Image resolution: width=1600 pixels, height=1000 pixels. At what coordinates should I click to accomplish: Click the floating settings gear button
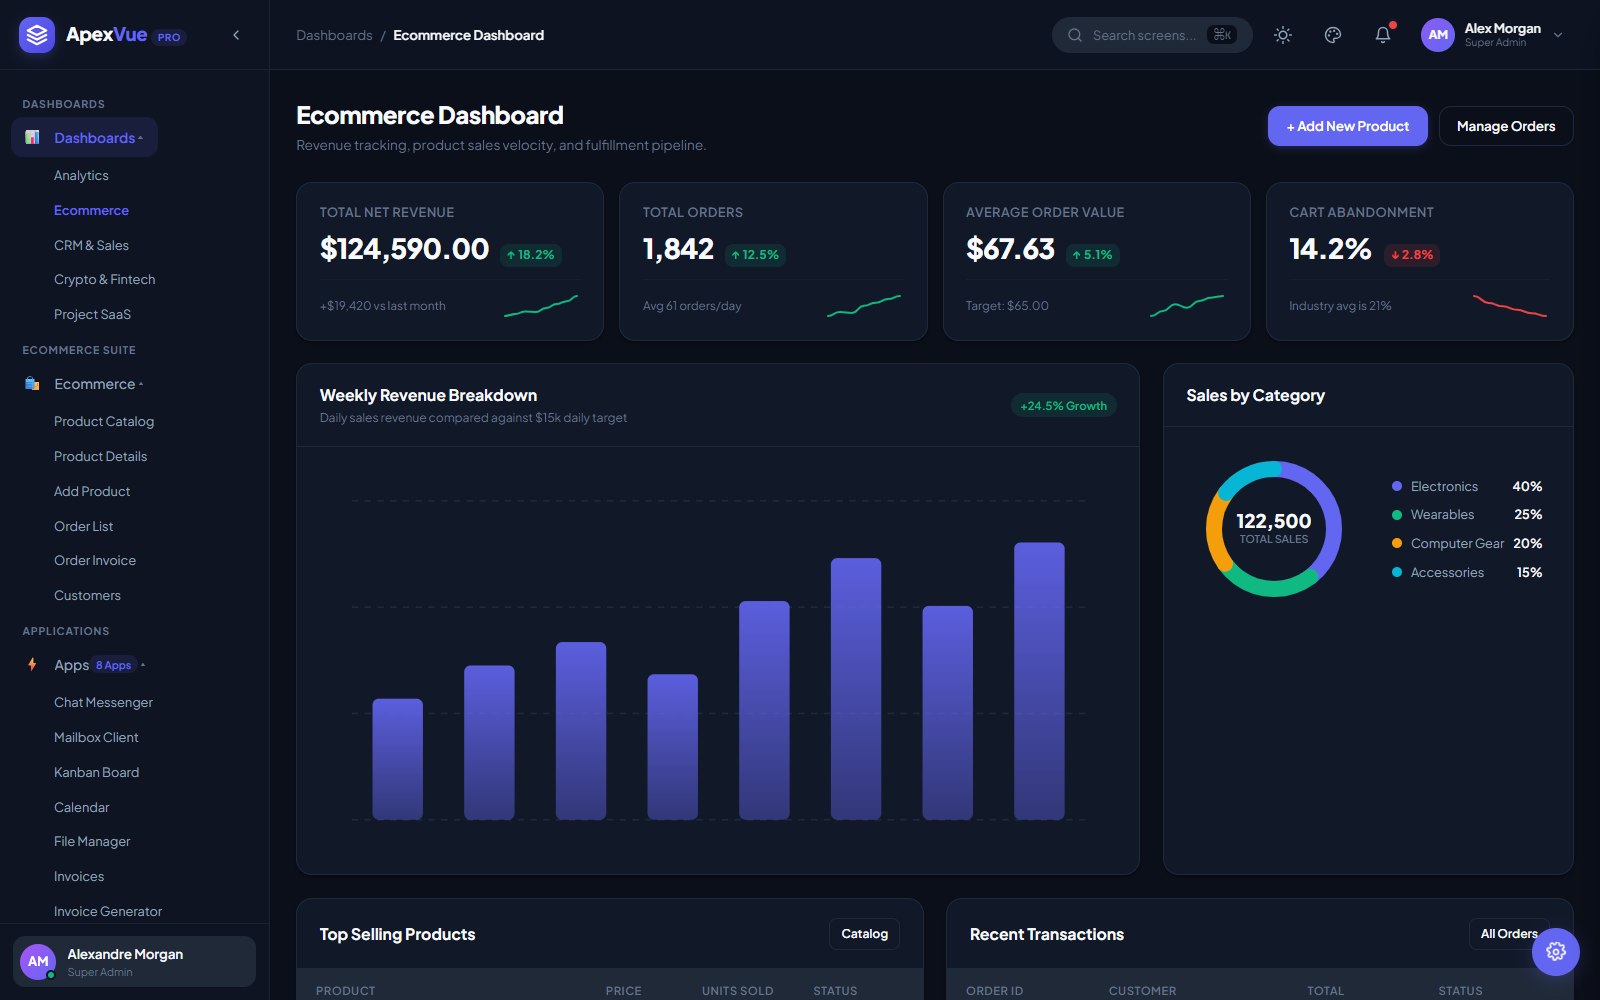point(1556,952)
